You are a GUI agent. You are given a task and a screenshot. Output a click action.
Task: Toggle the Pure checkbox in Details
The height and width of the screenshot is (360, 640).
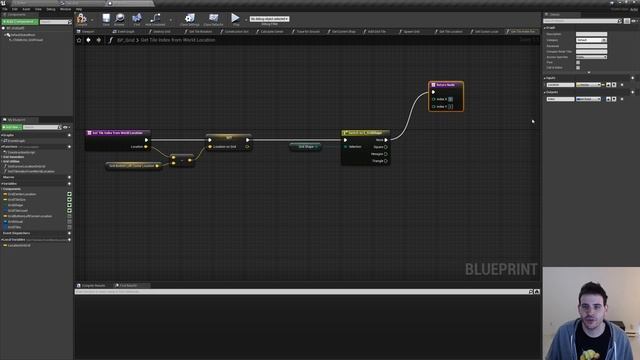tap(578, 62)
